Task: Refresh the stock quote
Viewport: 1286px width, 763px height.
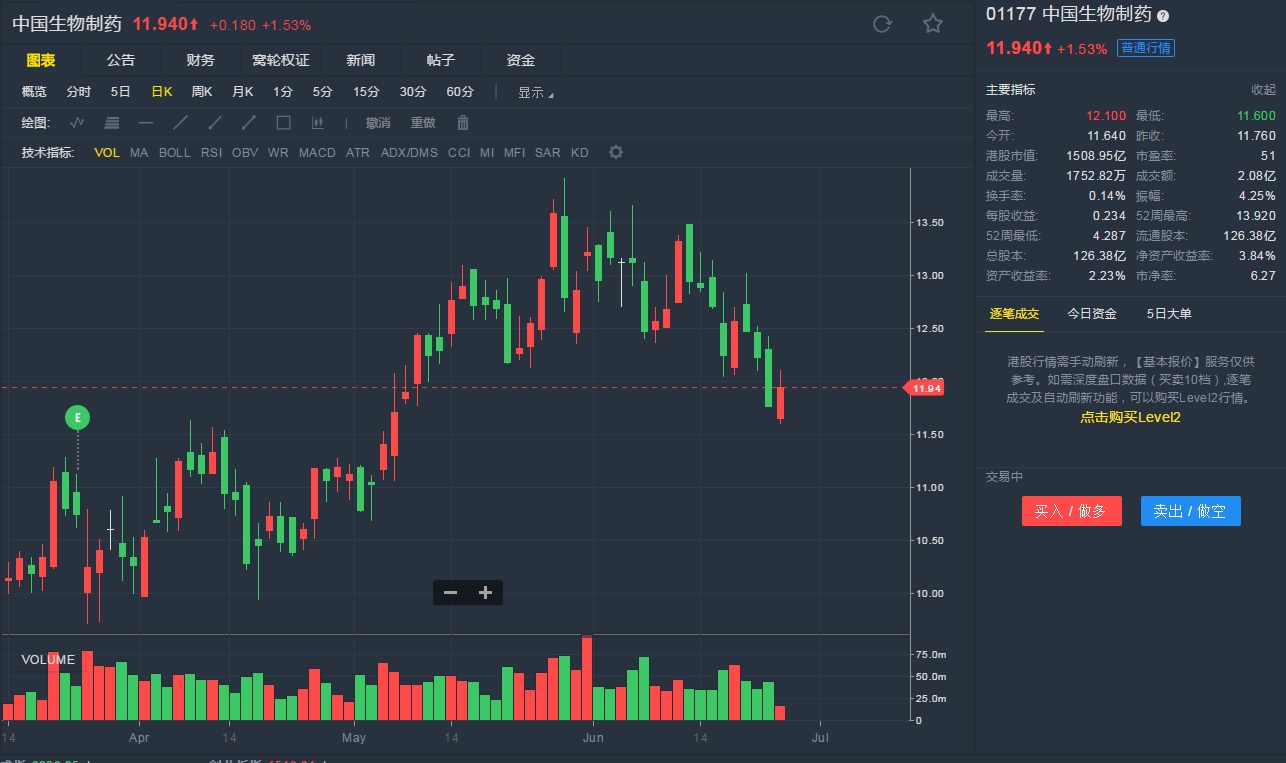Action: coord(882,24)
